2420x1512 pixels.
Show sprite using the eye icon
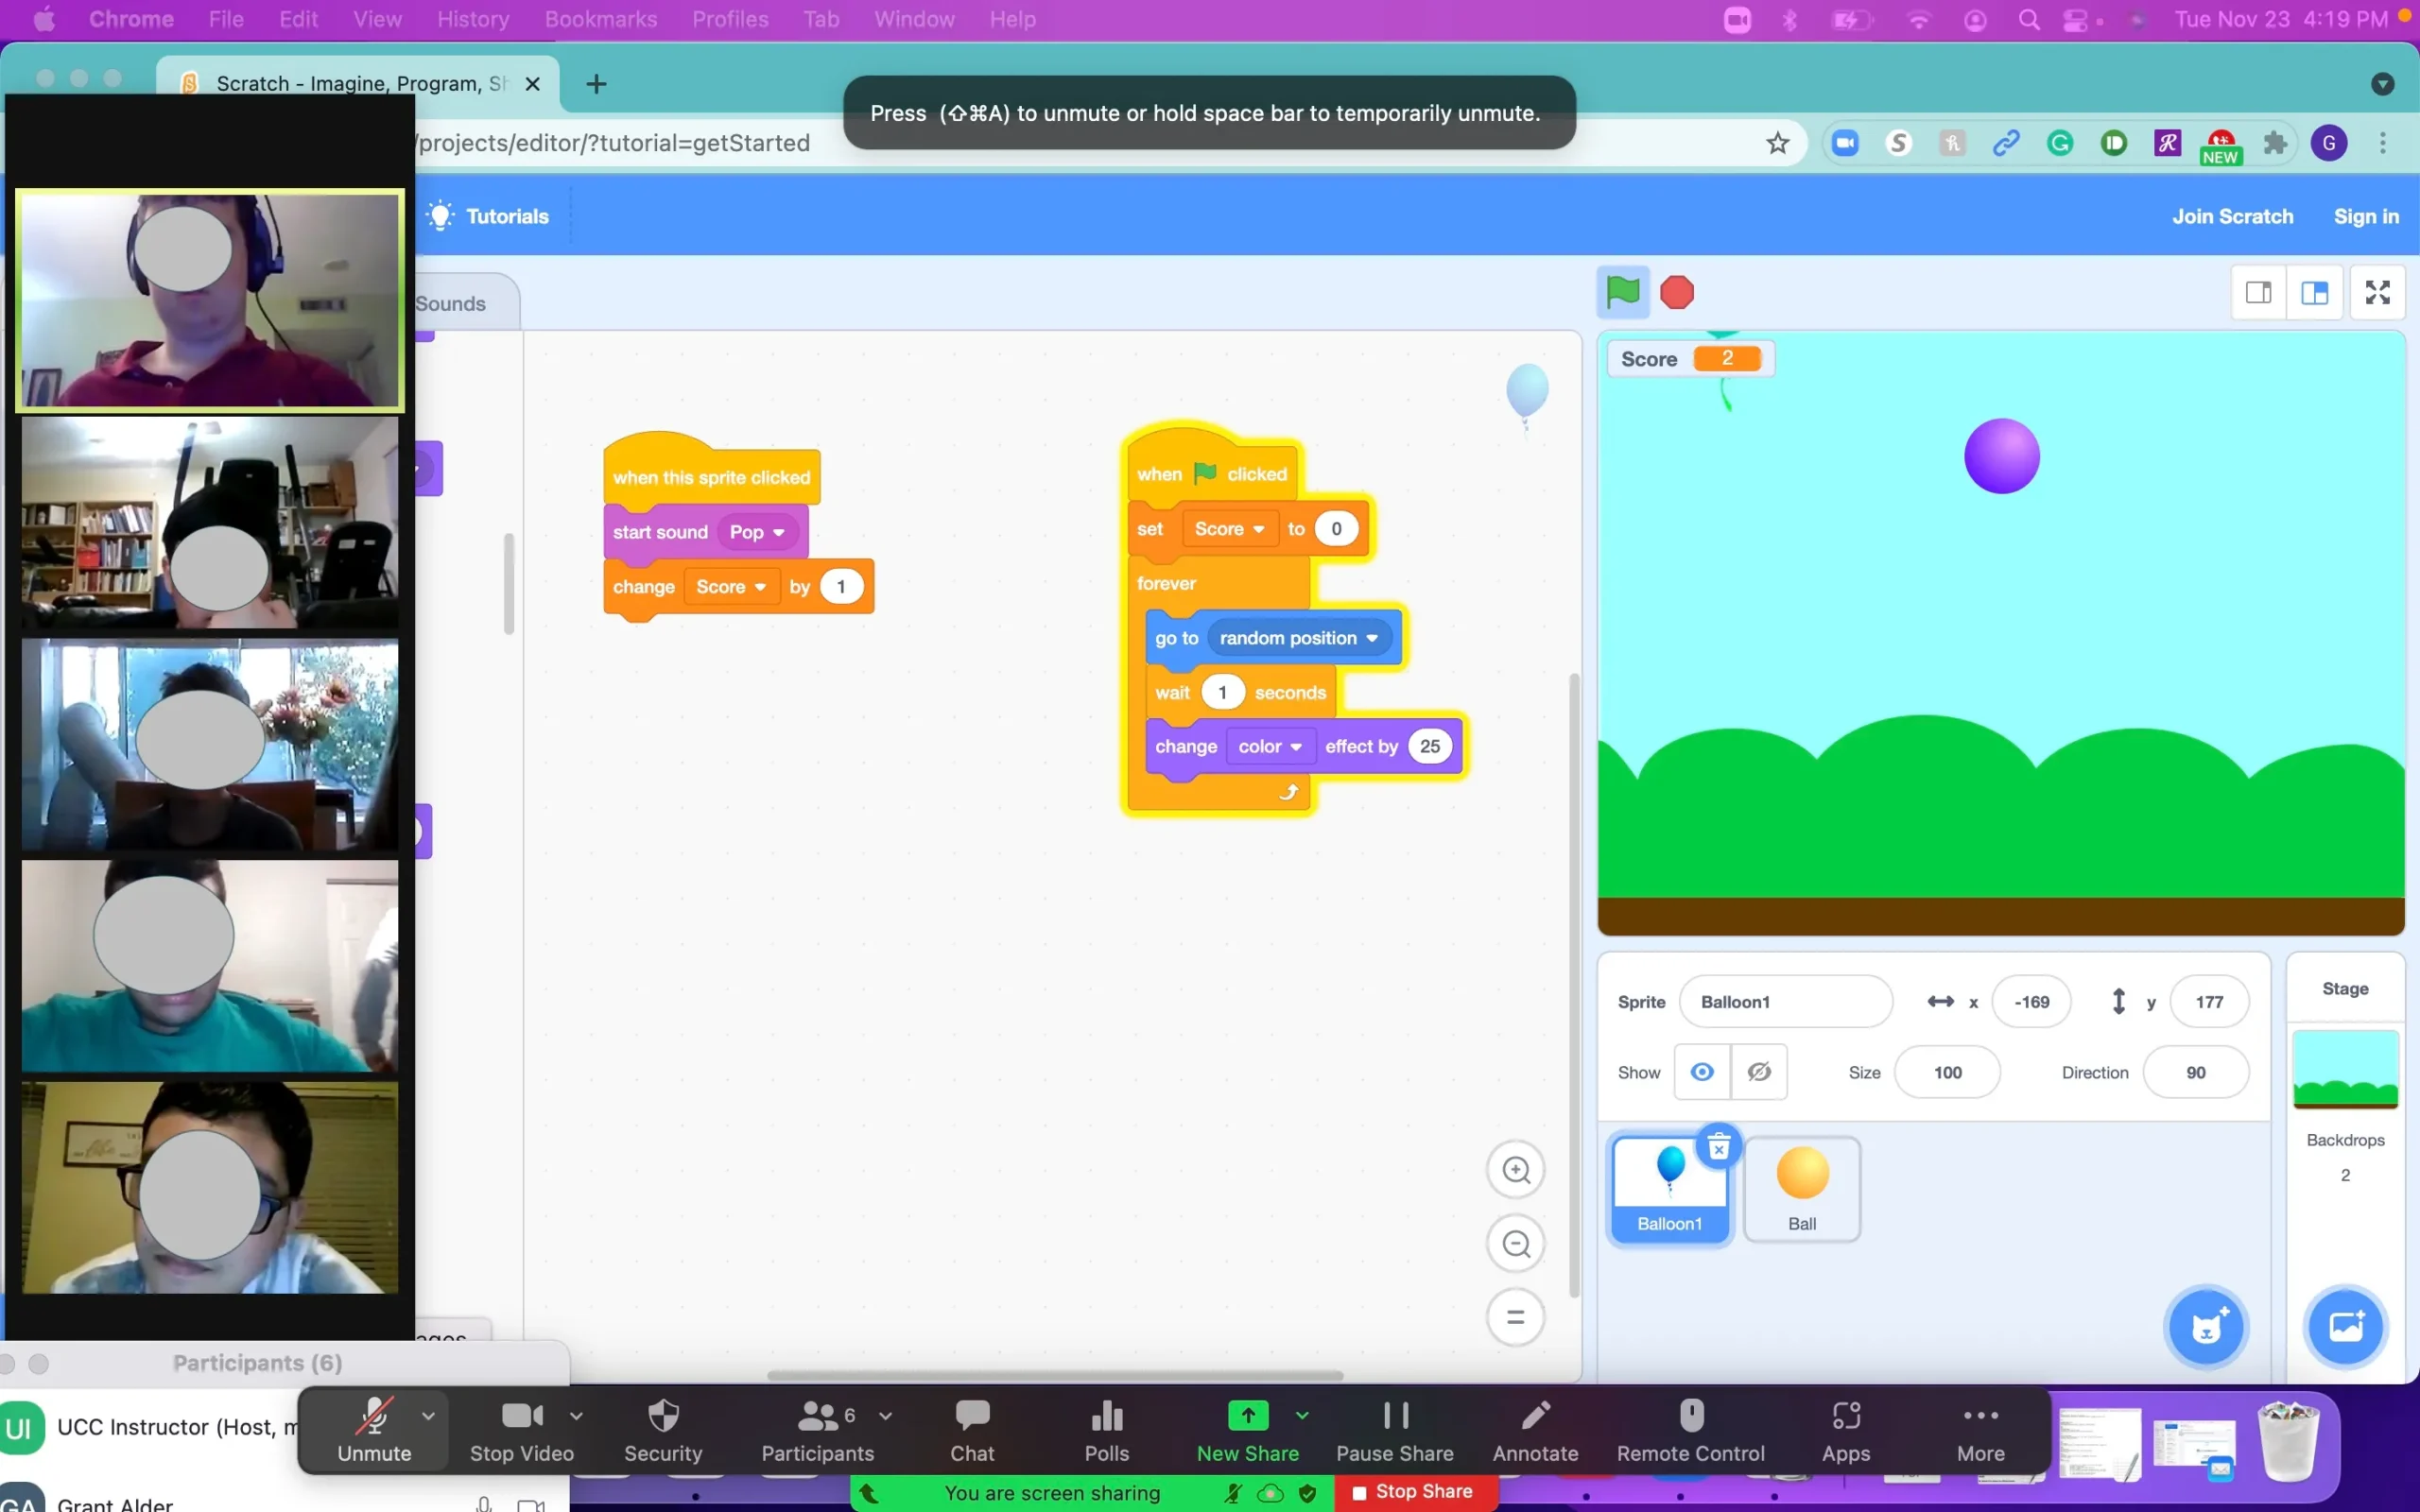click(1701, 1072)
